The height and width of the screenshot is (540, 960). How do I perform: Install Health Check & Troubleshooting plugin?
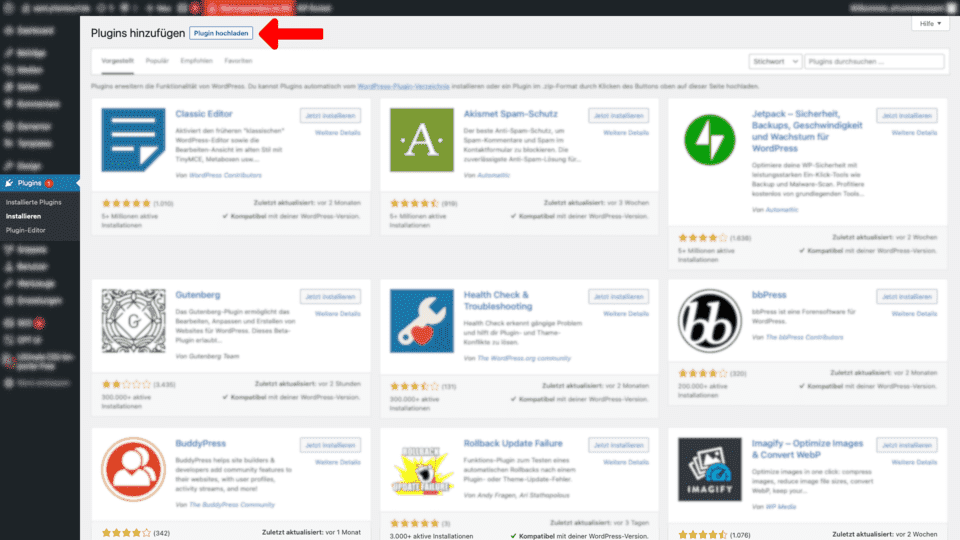pos(618,297)
